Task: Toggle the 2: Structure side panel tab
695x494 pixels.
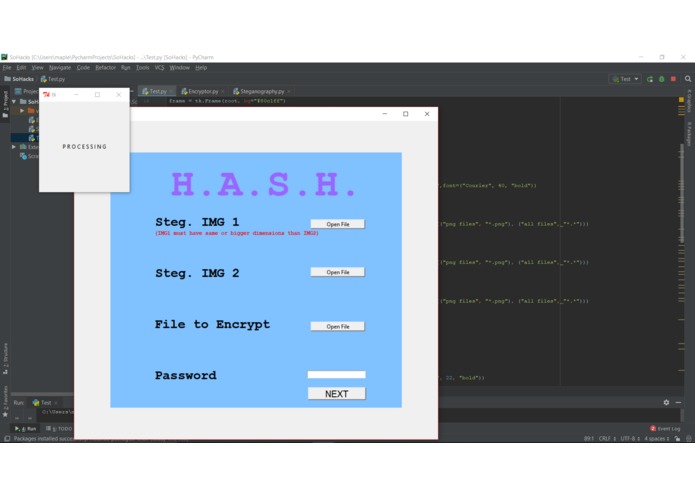Action: [5, 358]
